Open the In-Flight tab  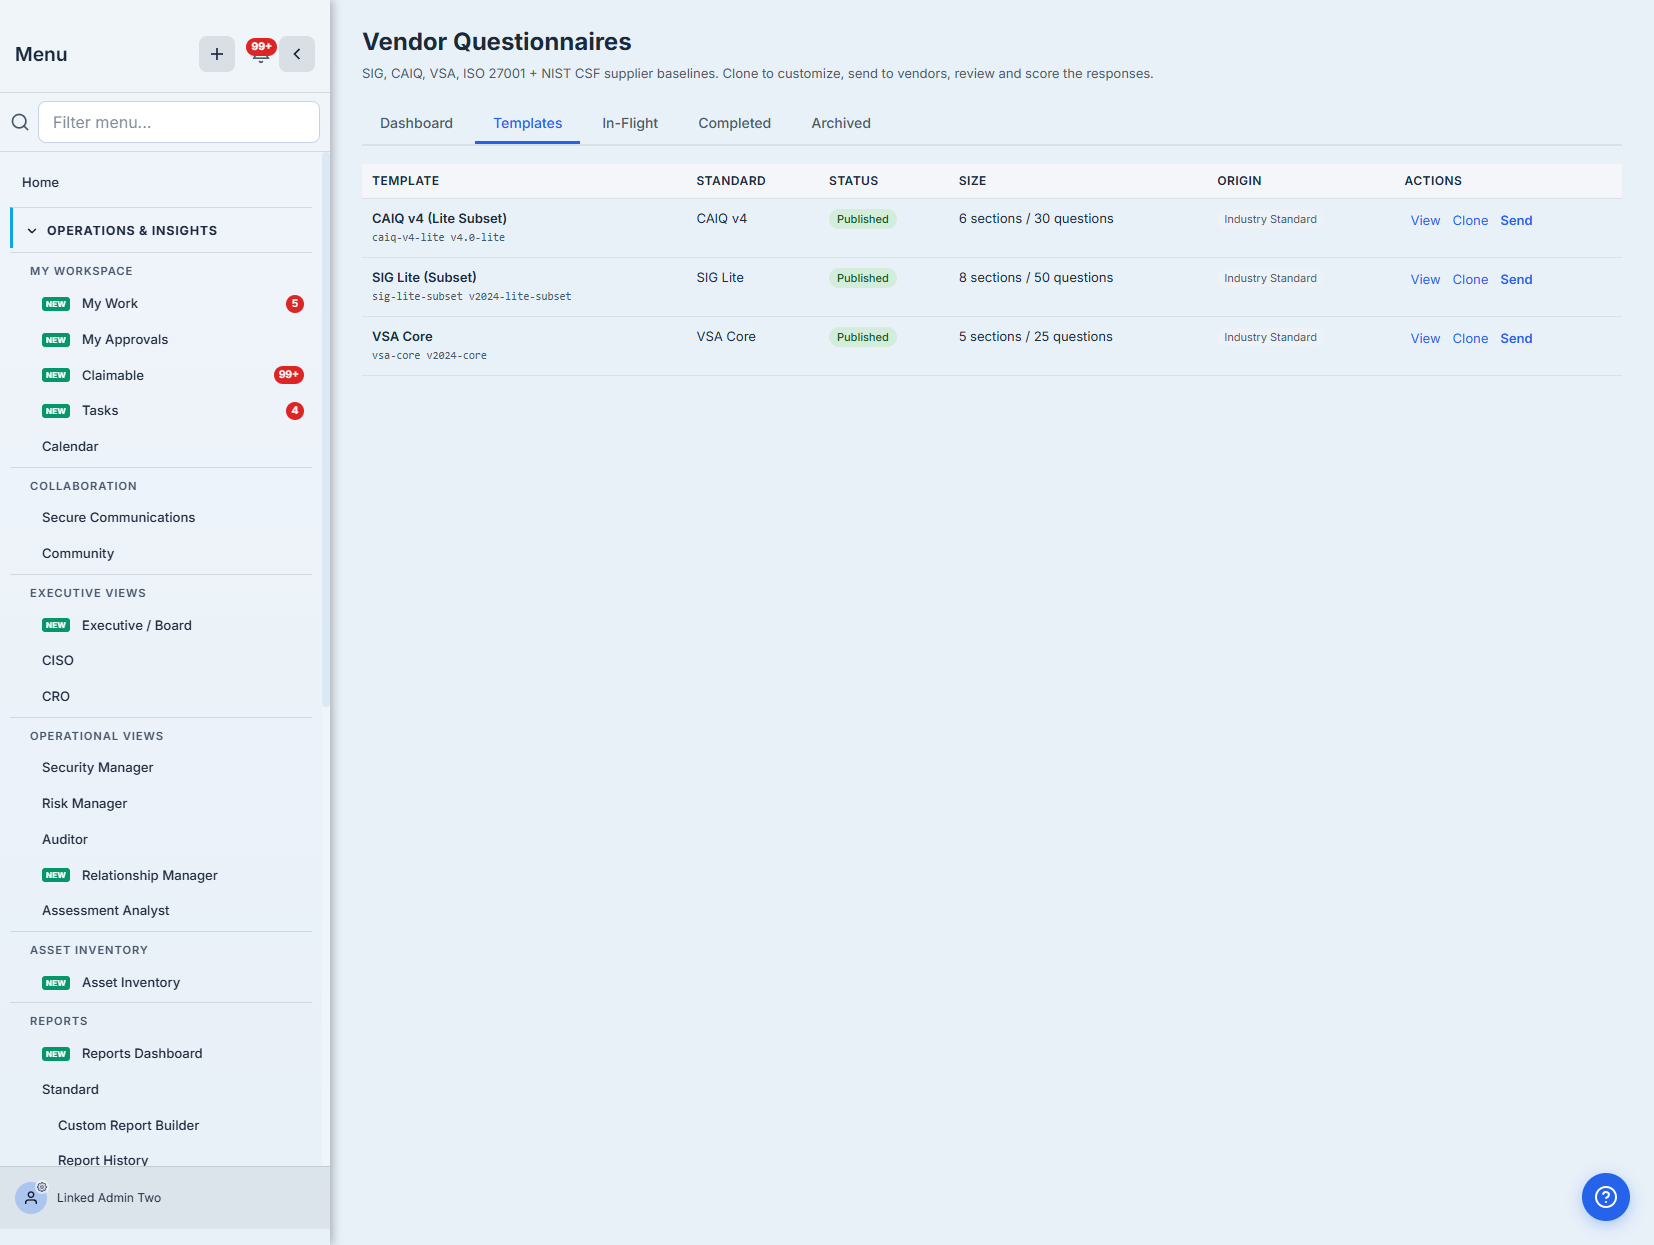(630, 123)
